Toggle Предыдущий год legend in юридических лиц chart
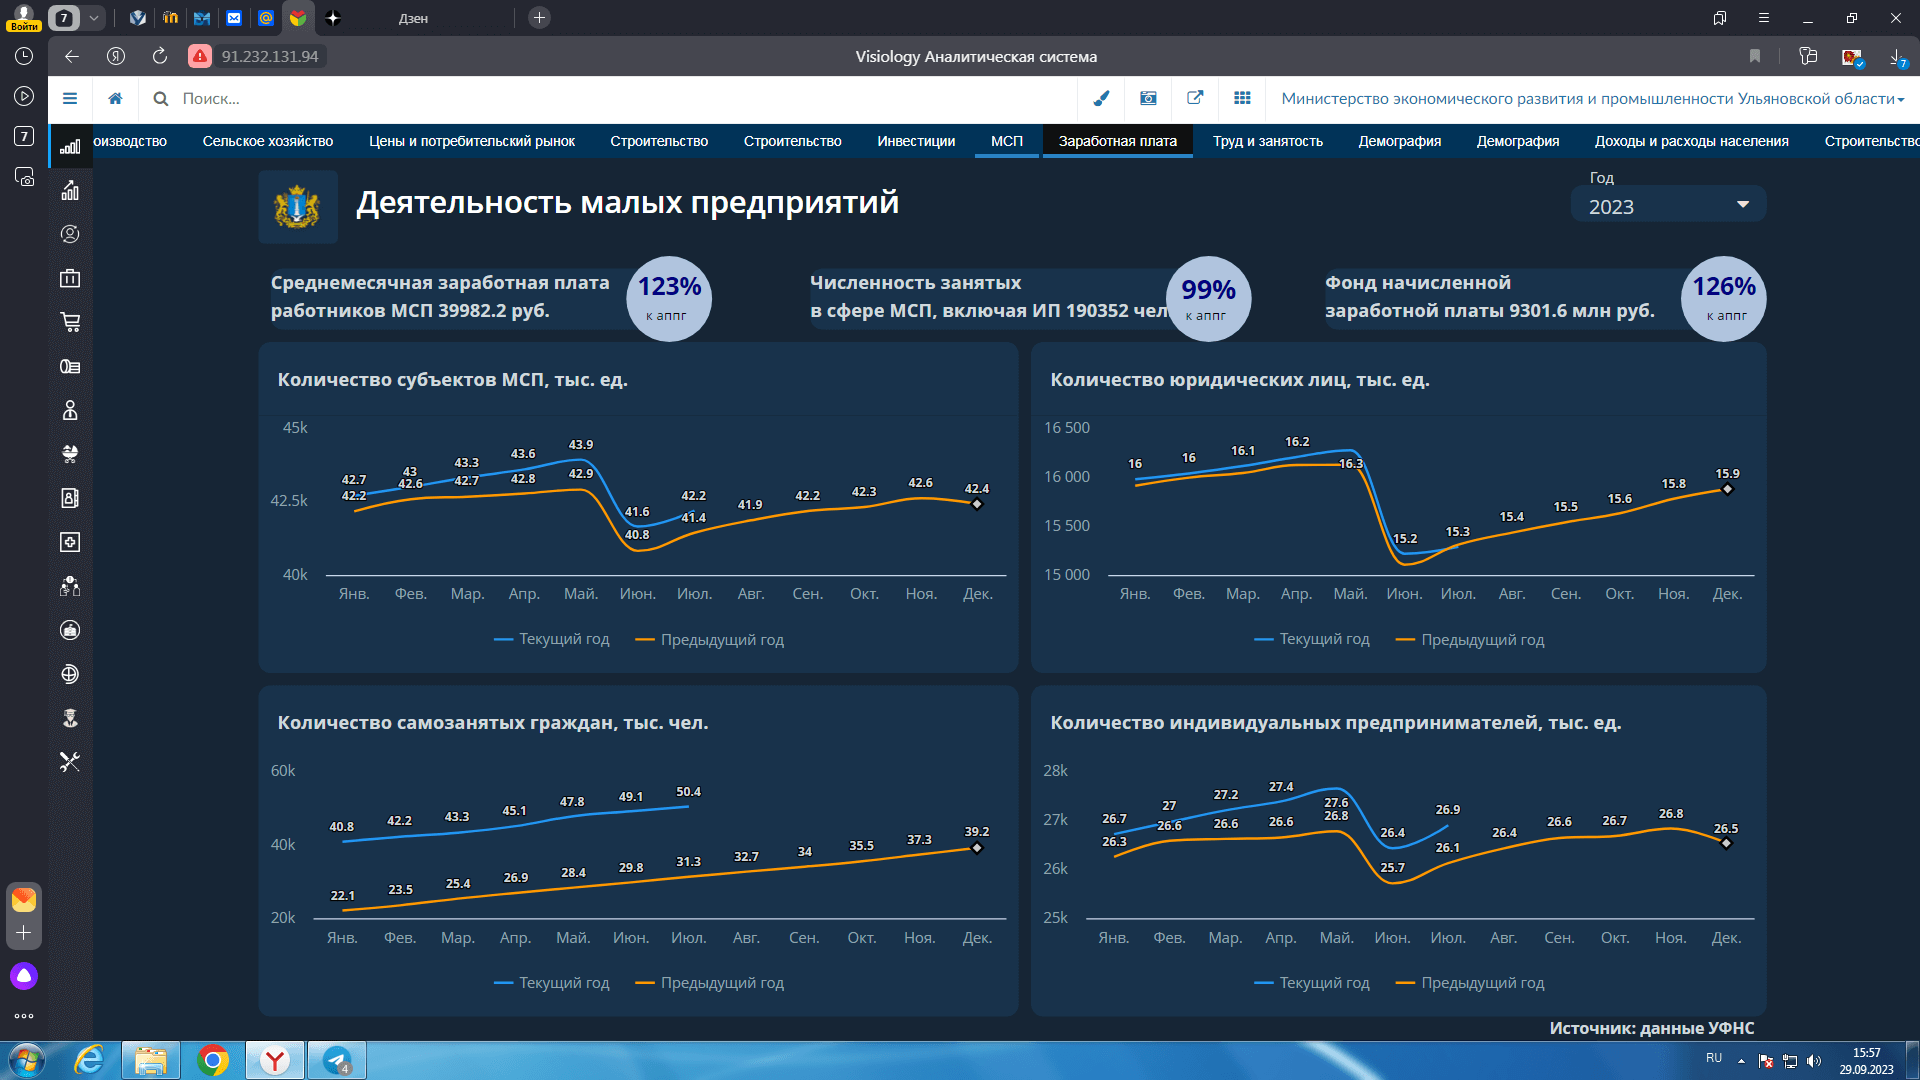The height and width of the screenshot is (1080, 1920). click(x=1470, y=639)
